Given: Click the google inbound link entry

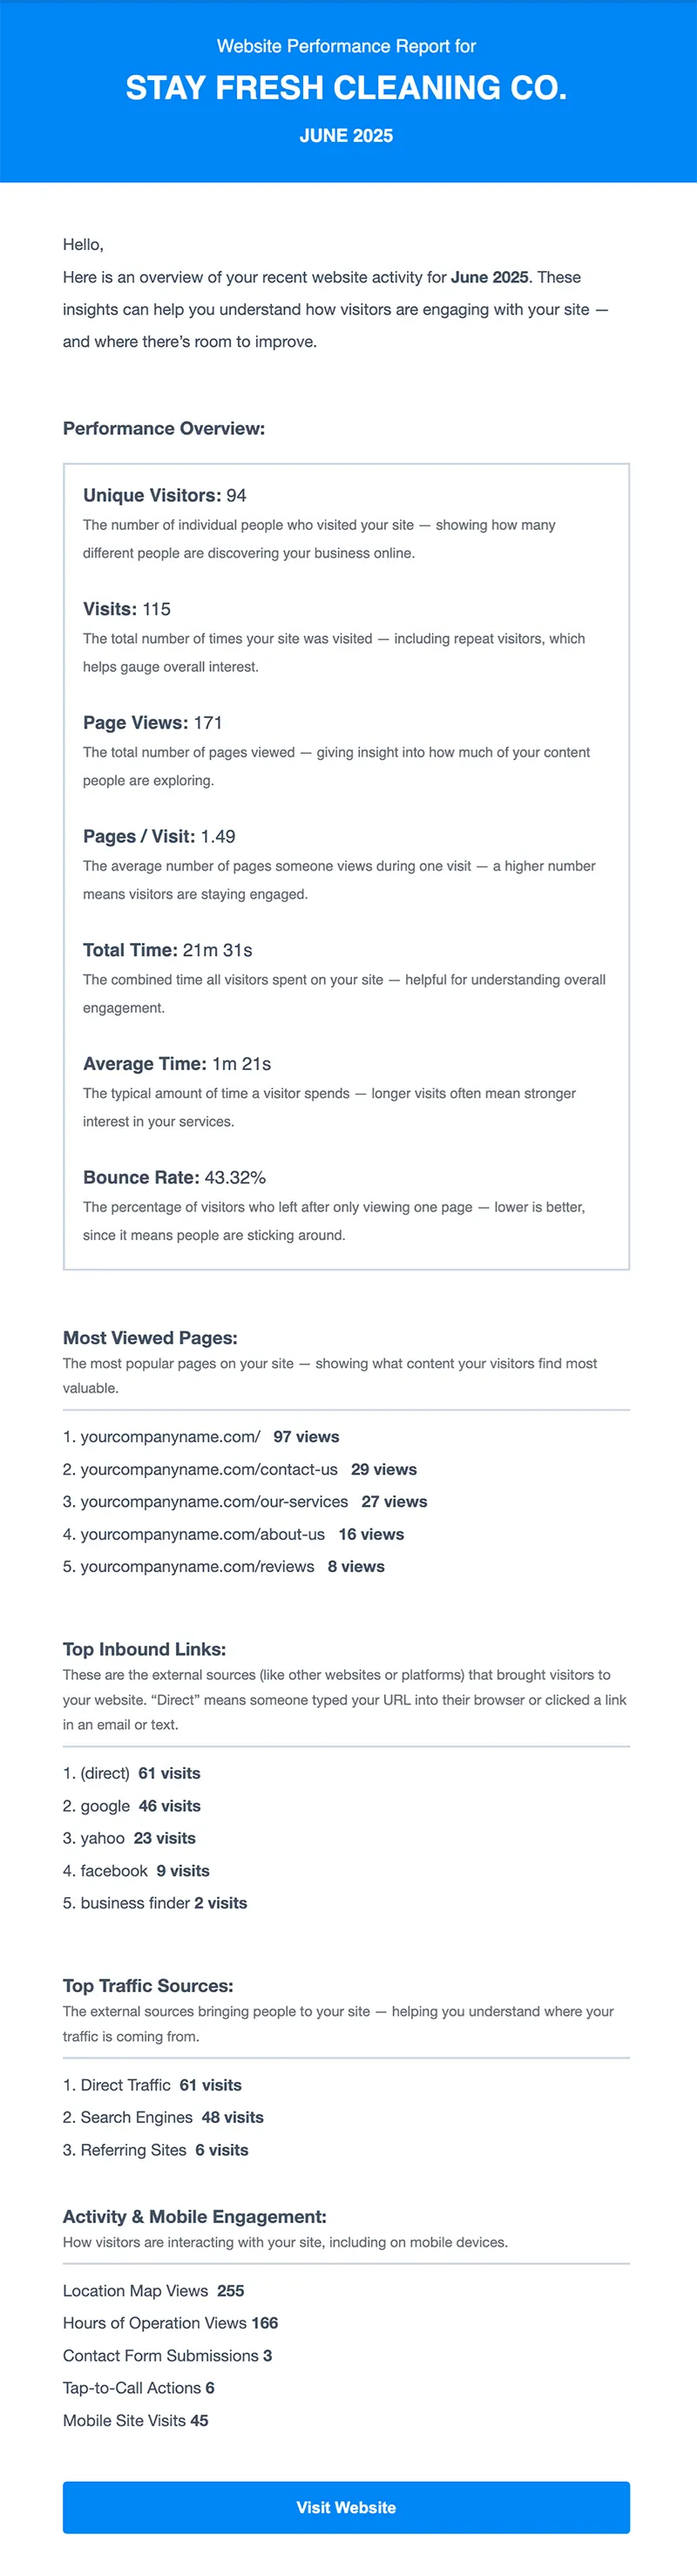Looking at the screenshot, I should click(x=105, y=1805).
